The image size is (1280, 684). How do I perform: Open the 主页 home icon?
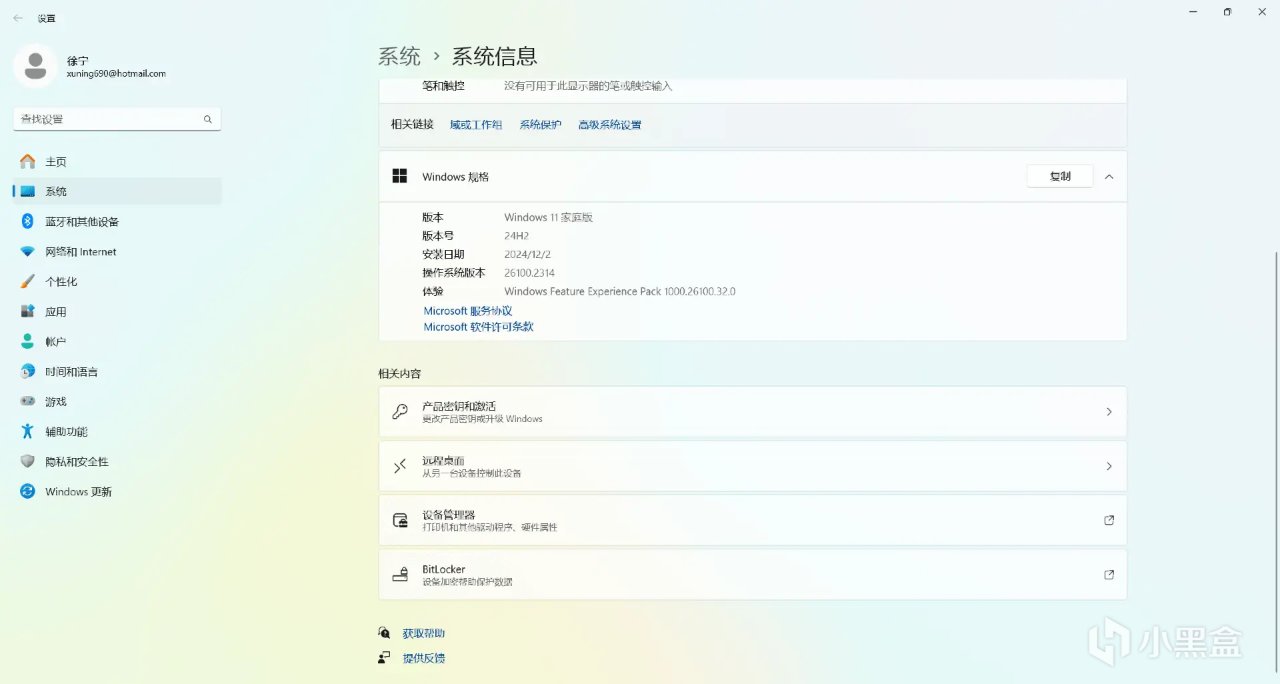click(28, 161)
